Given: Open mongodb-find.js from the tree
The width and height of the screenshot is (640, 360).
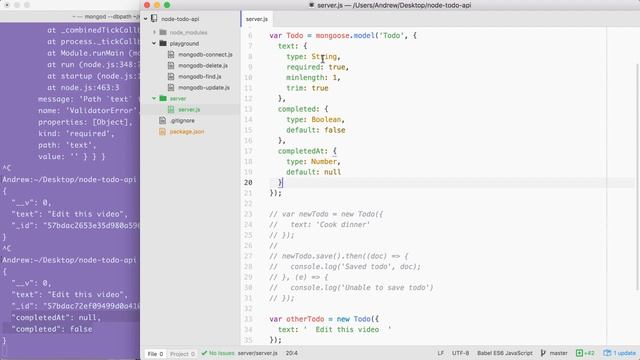Looking at the screenshot, I should 200,76.
